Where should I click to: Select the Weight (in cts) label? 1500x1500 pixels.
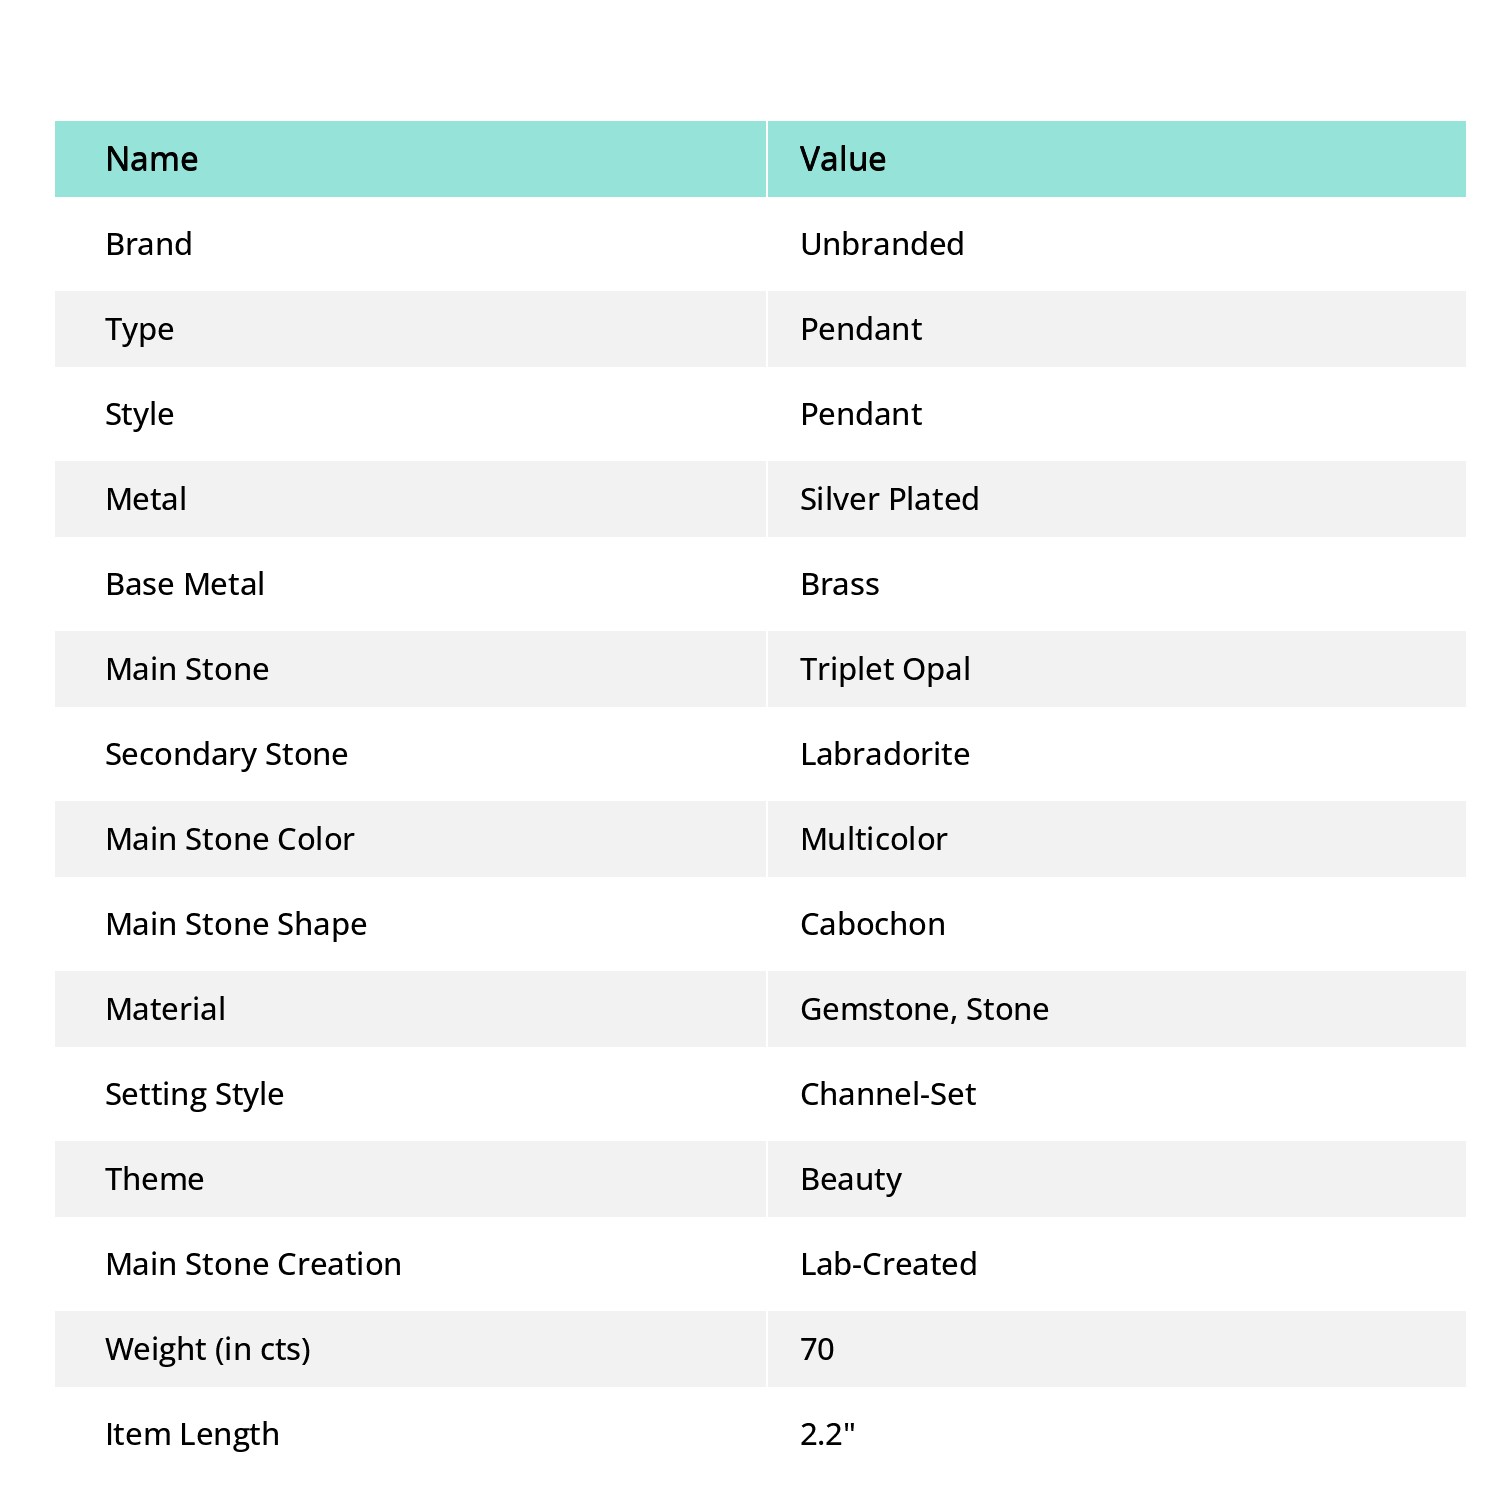coord(208,1350)
